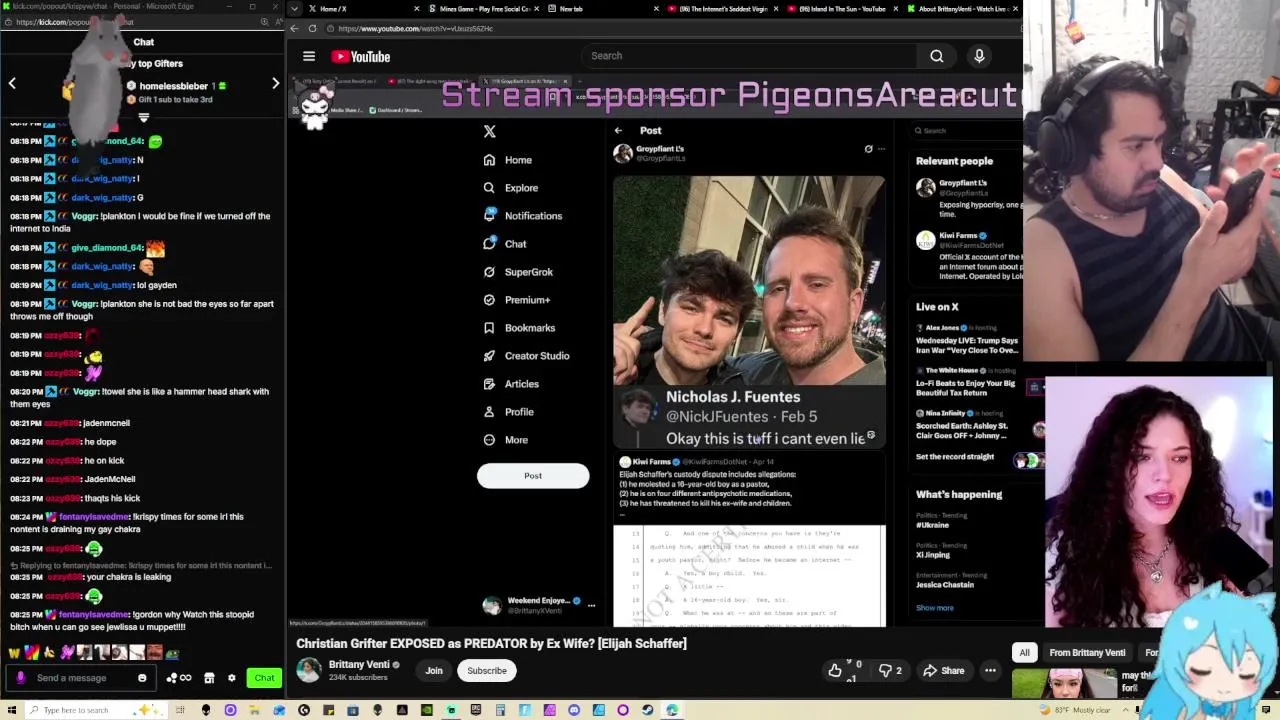This screenshot has width=1280, height=720.
Task: Switch to Island In The Sun tab
Action: pyautogui.click(x=840, y=9)
